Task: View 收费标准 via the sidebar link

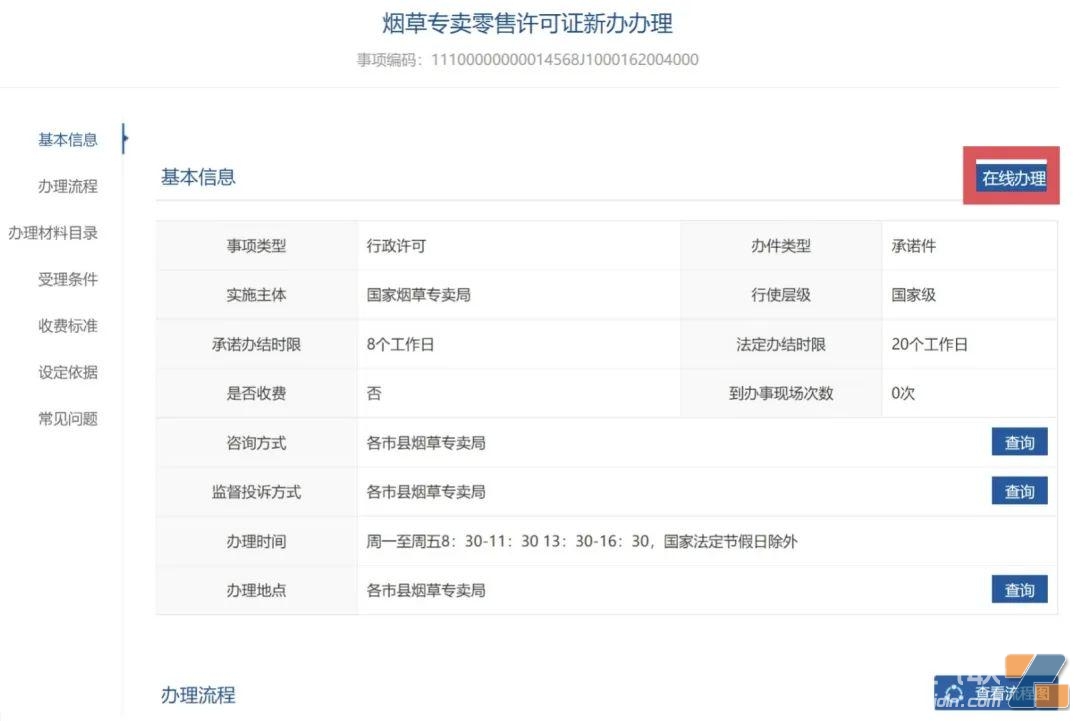Action: (66, 326)
